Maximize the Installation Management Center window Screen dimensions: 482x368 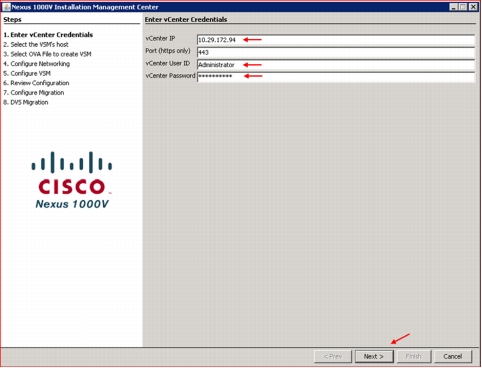click(x=463, y=7)
